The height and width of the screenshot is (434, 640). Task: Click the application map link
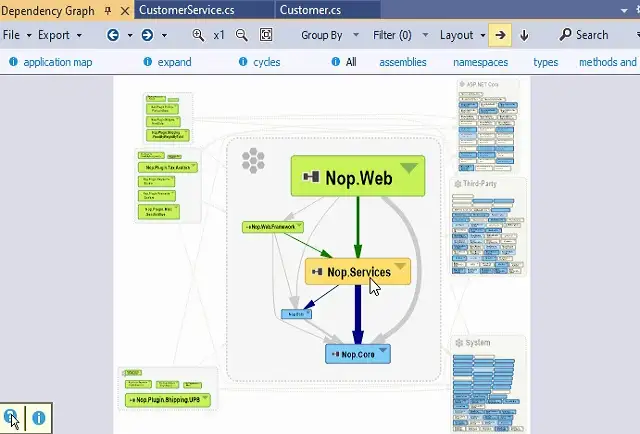57,62
